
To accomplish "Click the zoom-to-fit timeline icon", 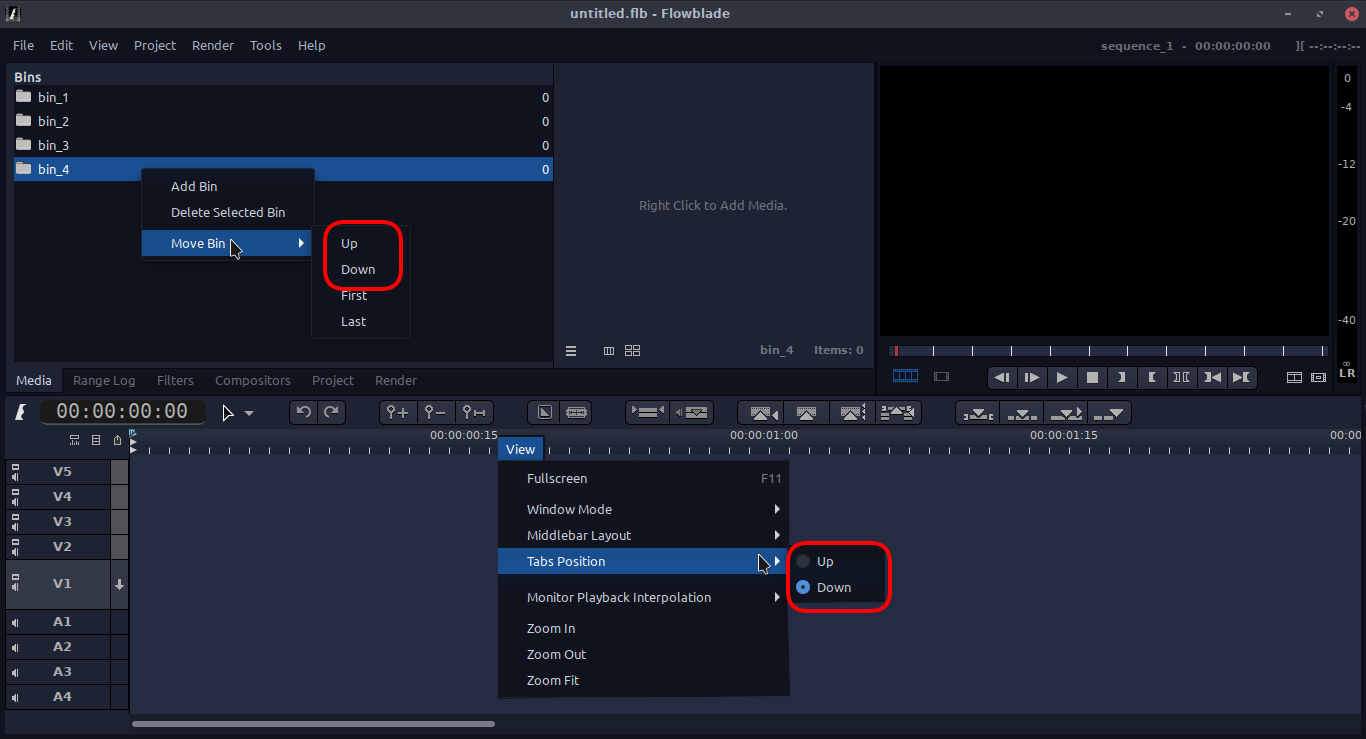I will [474, 412].
